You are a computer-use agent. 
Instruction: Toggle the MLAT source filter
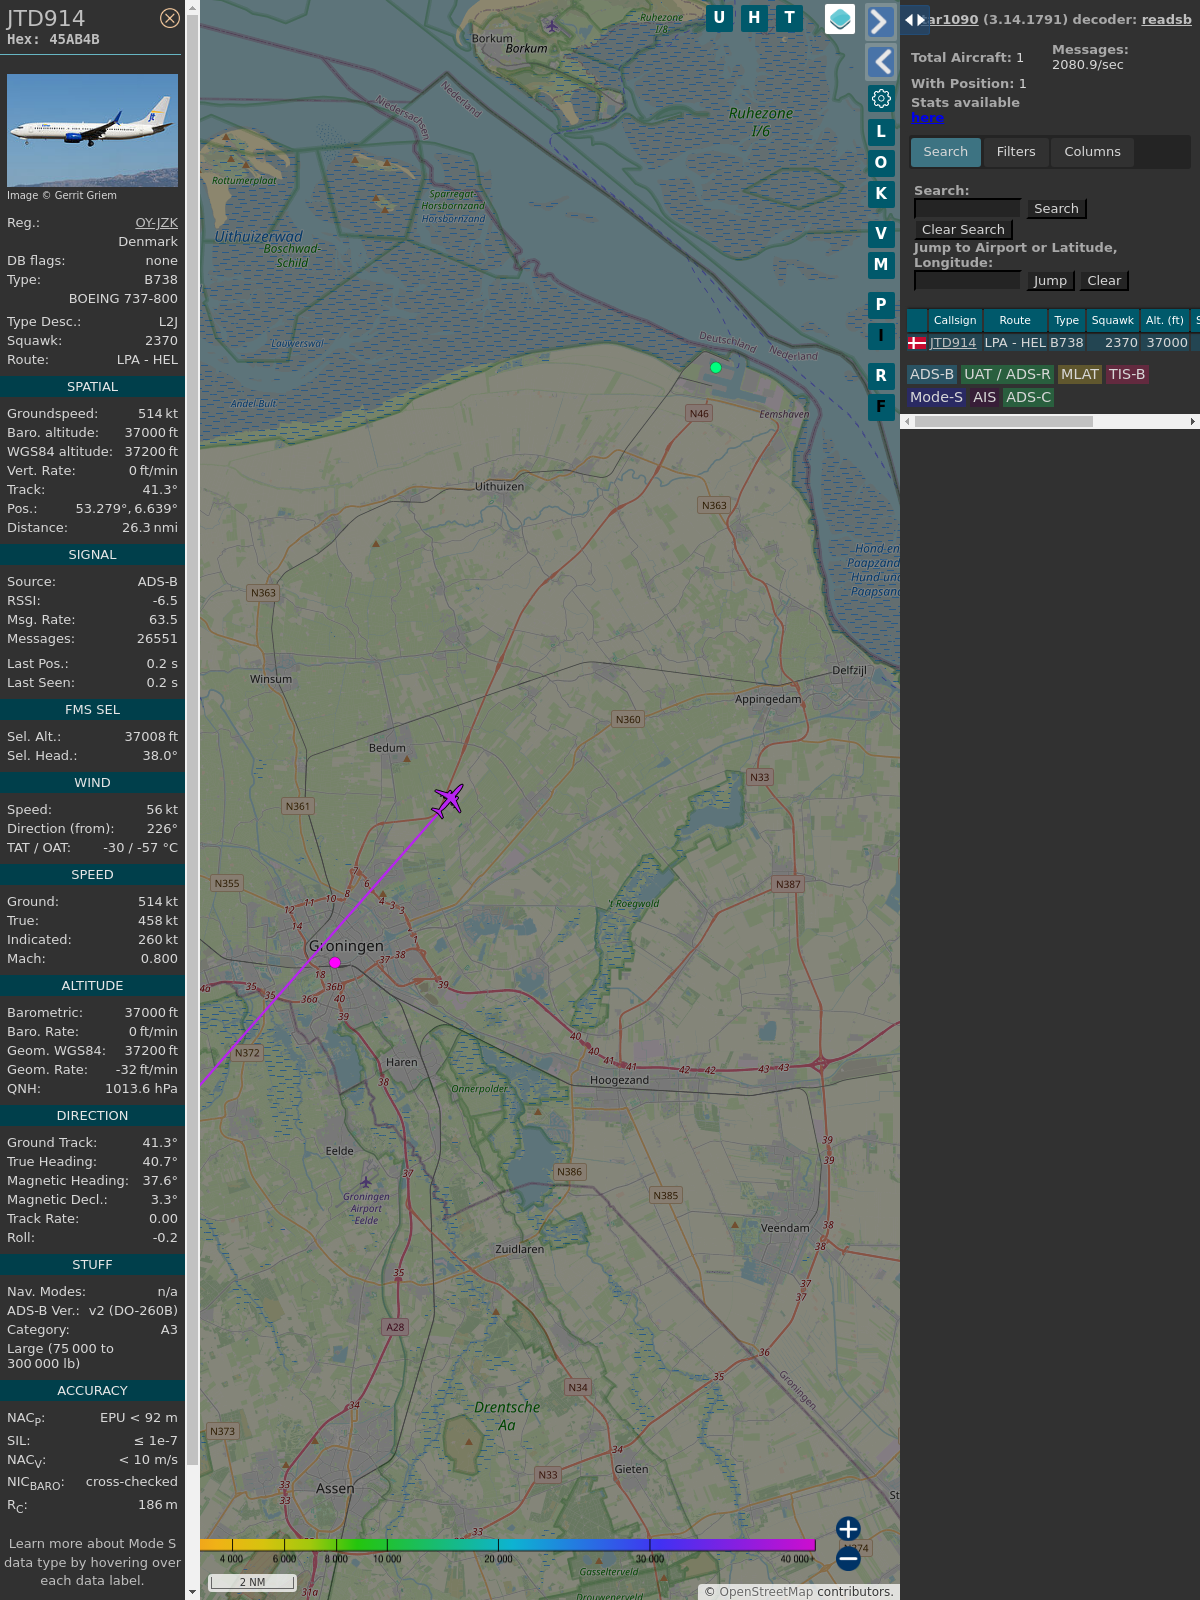(x=1079, y=374)
